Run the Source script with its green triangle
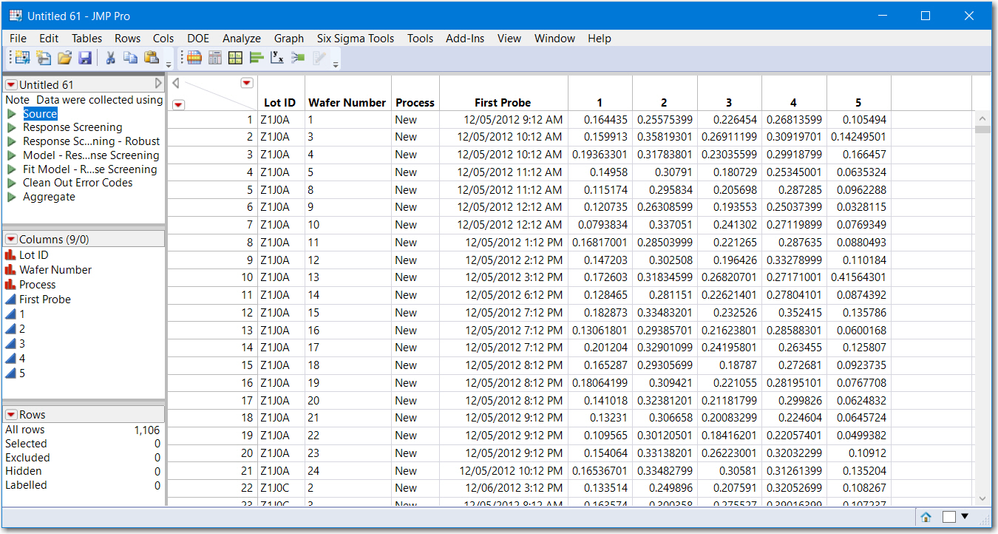Screen dimensions: 998x534 12,114
